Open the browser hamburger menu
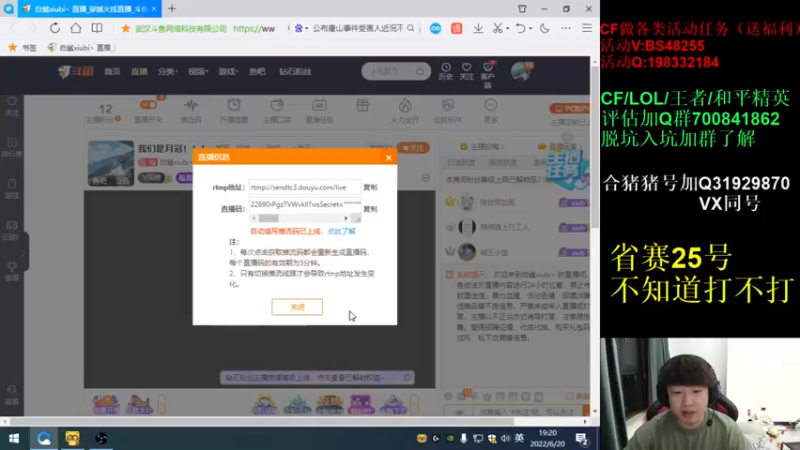Screen dimensions: 800x450 (587, 29)
